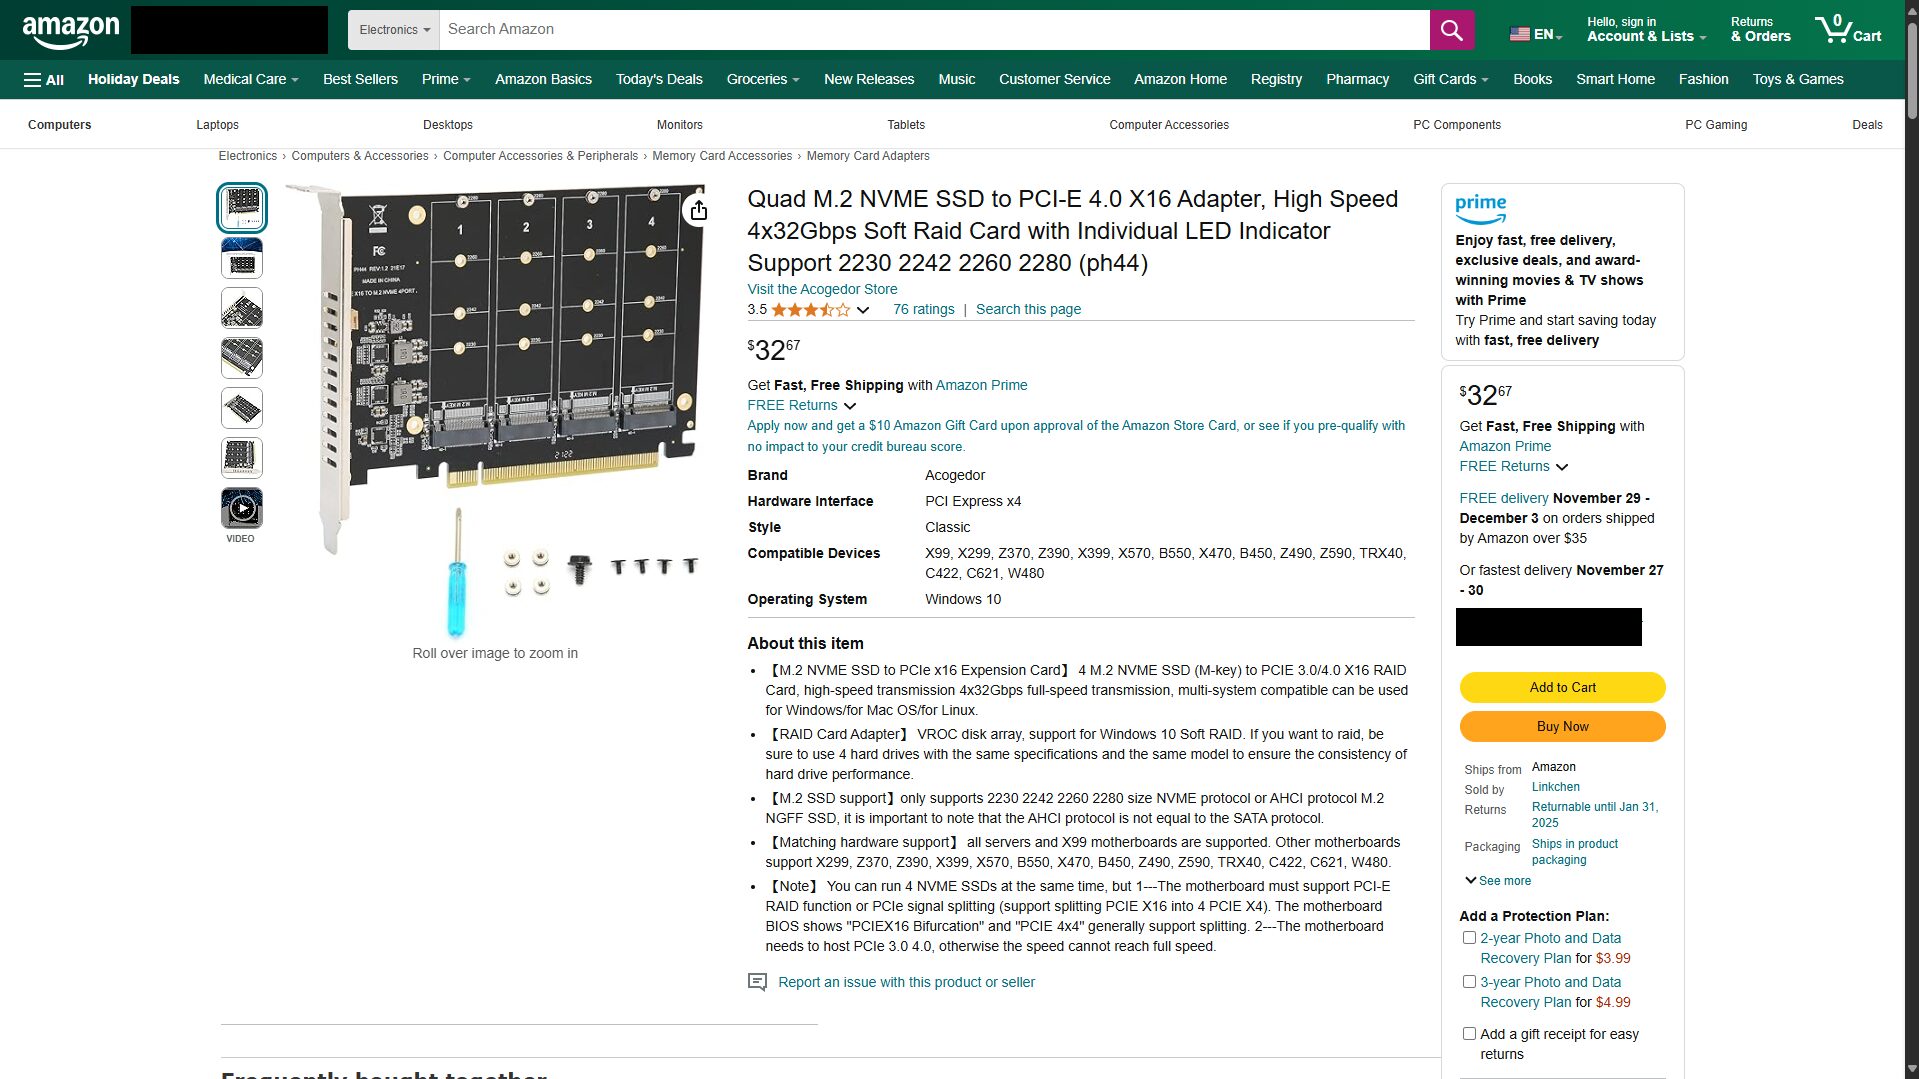Click the Add to Cart button
Image resolution: width=1919 pixels, height=1079 pixels.
[x=1562, y=687]
